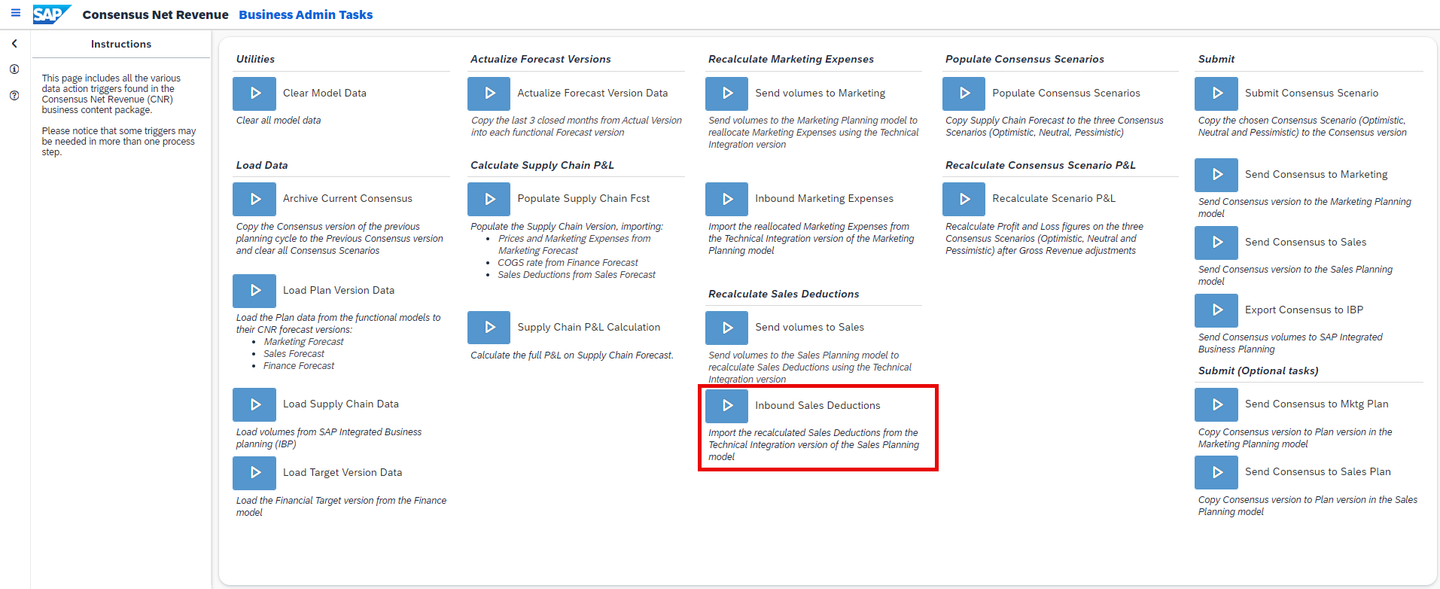Run the Inbound Sales Deductions trigger
The width and height of the screenshot is (1440, 589).
[x=727, y=405]
